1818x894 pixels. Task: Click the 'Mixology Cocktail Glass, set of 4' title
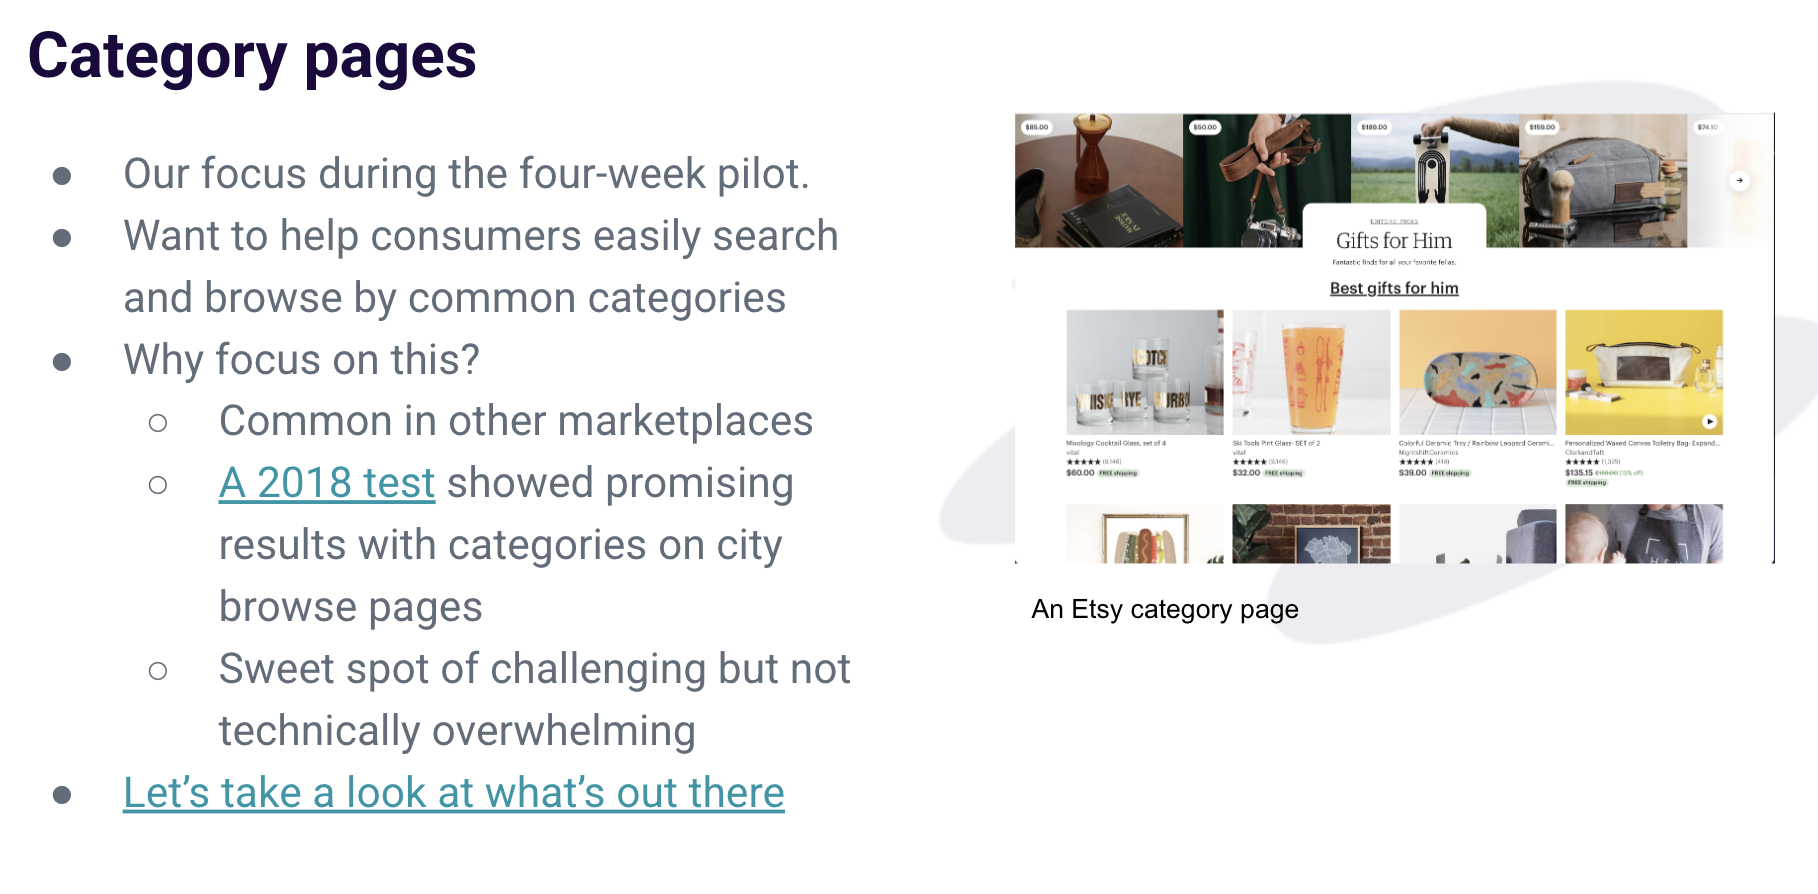tap(1116, 443)
